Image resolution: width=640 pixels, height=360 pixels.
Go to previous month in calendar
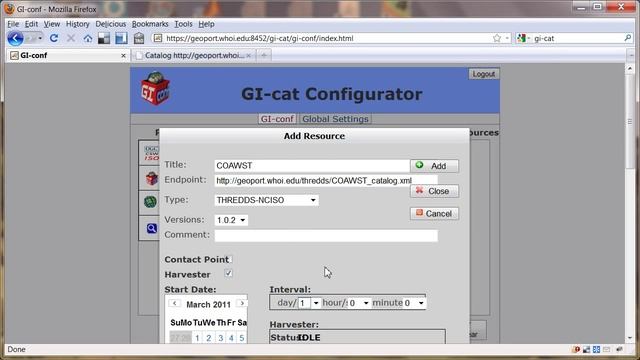tap(175, 303)
